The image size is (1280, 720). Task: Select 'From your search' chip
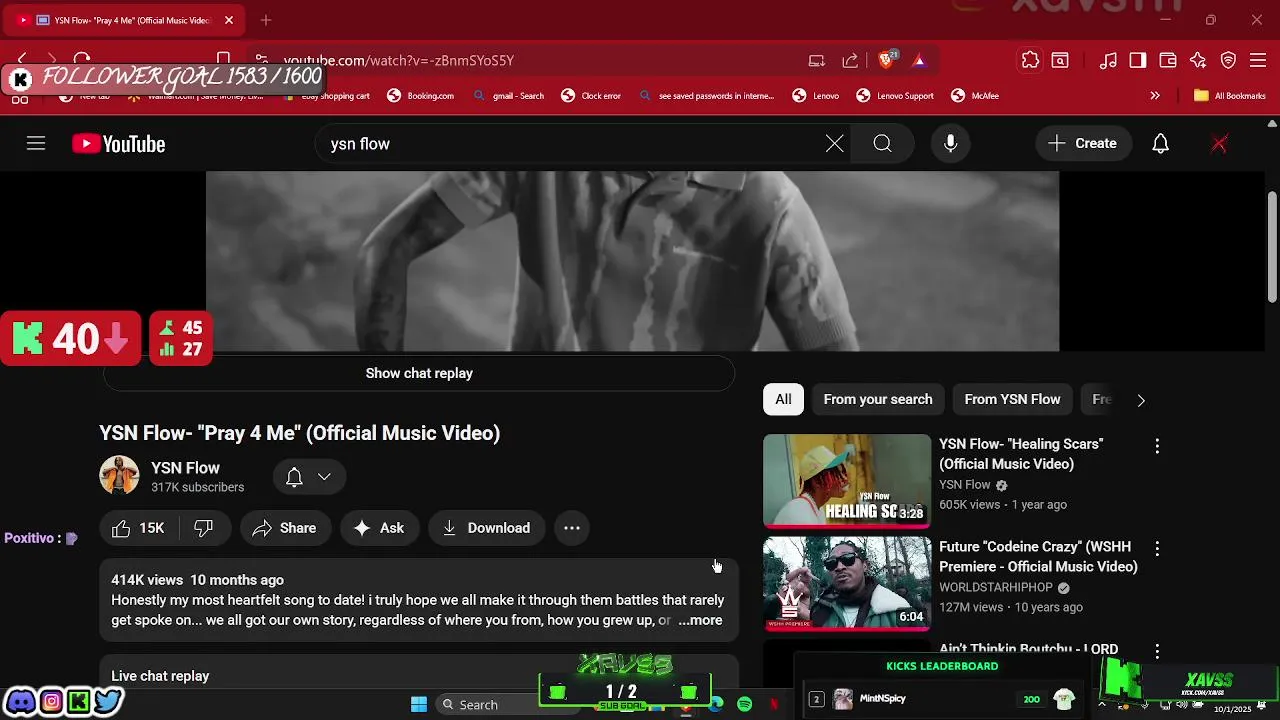878,399
